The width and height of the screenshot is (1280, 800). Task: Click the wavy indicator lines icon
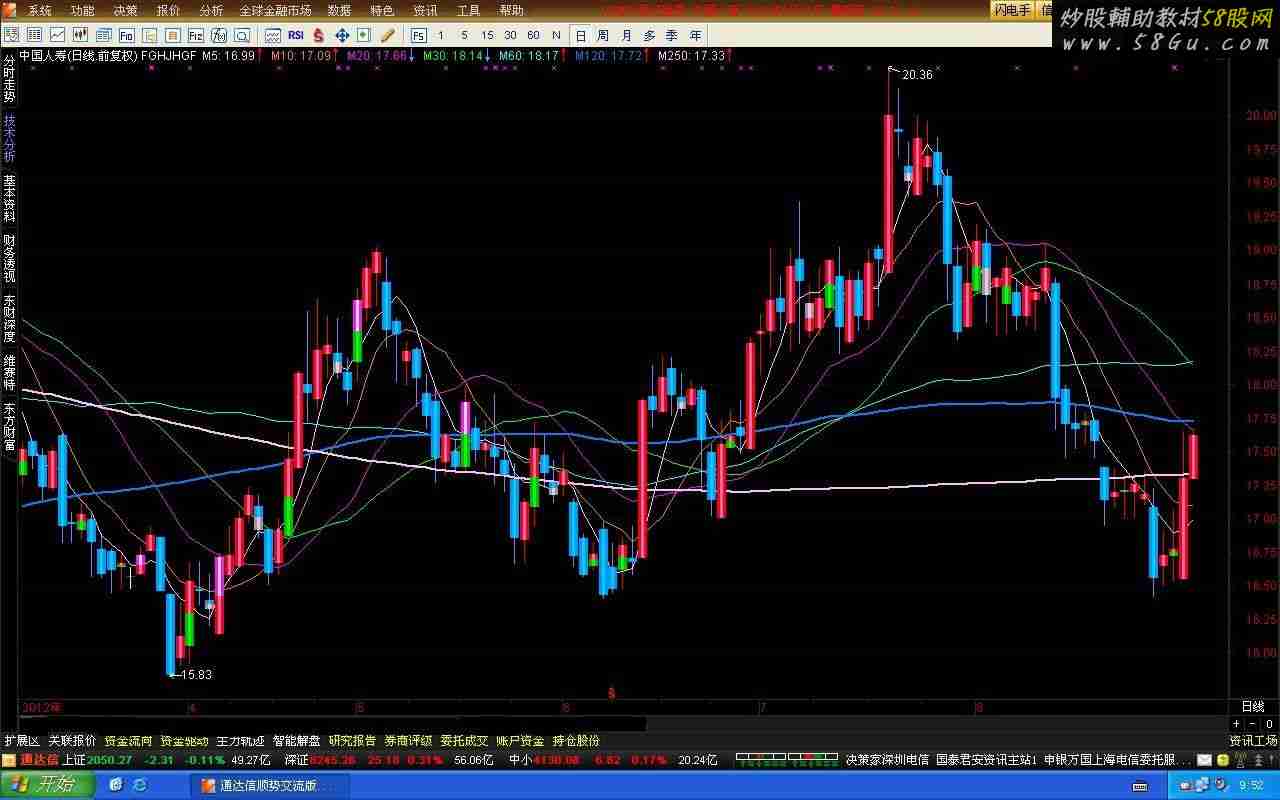(272, 35)
